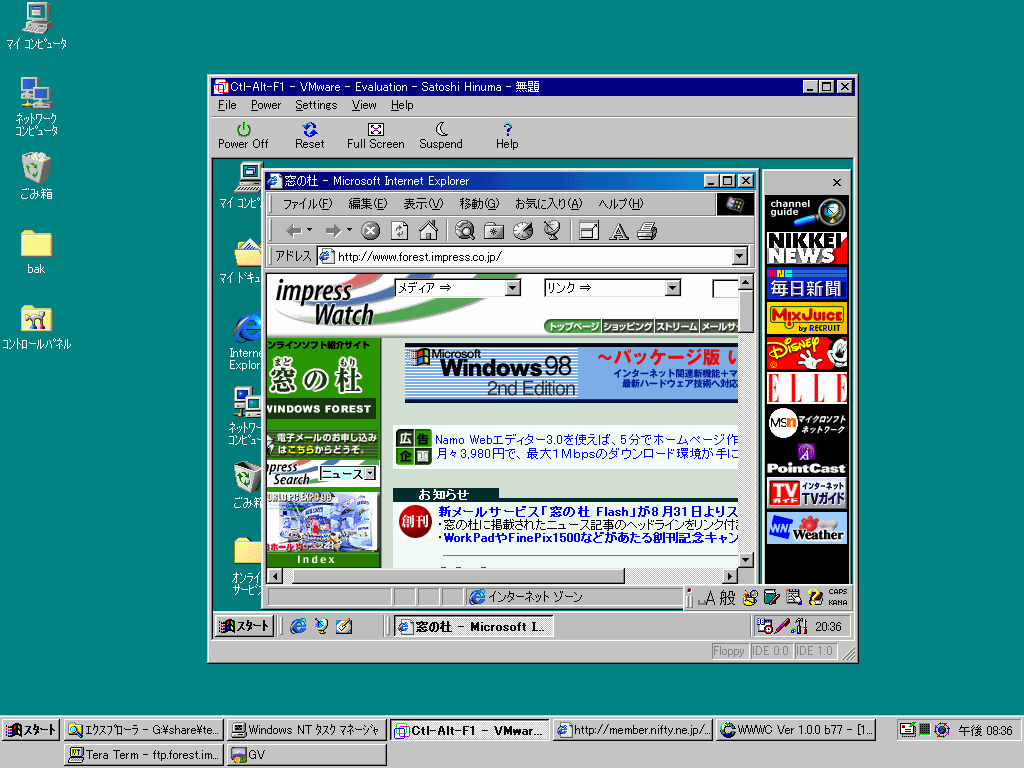
Task: Click the Power Off button in VMware toolbar
Action: (x=243, y=136)
